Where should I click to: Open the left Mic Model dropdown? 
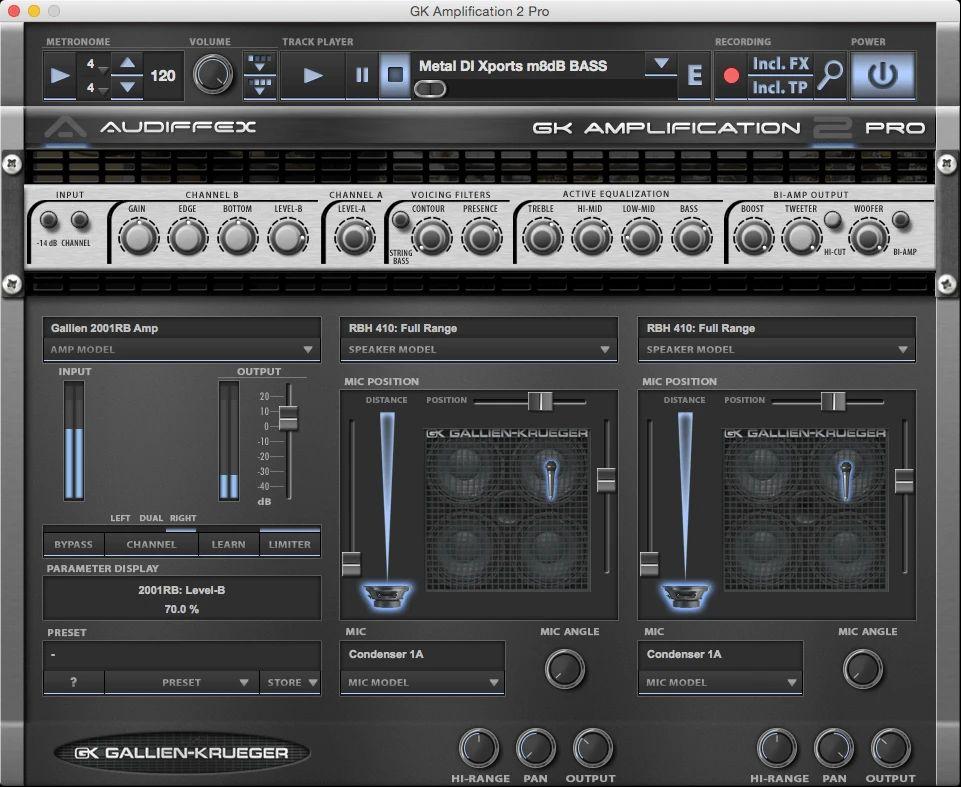(422, 682)
